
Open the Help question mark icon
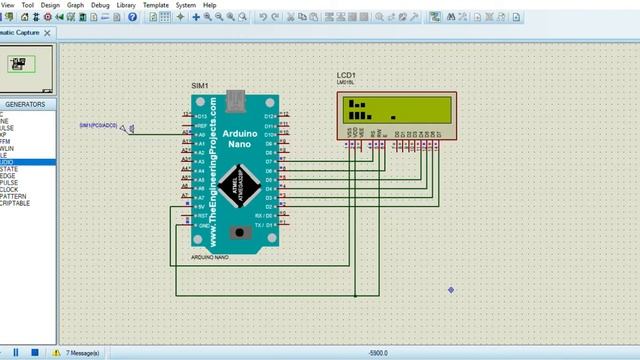click(132, 17)
